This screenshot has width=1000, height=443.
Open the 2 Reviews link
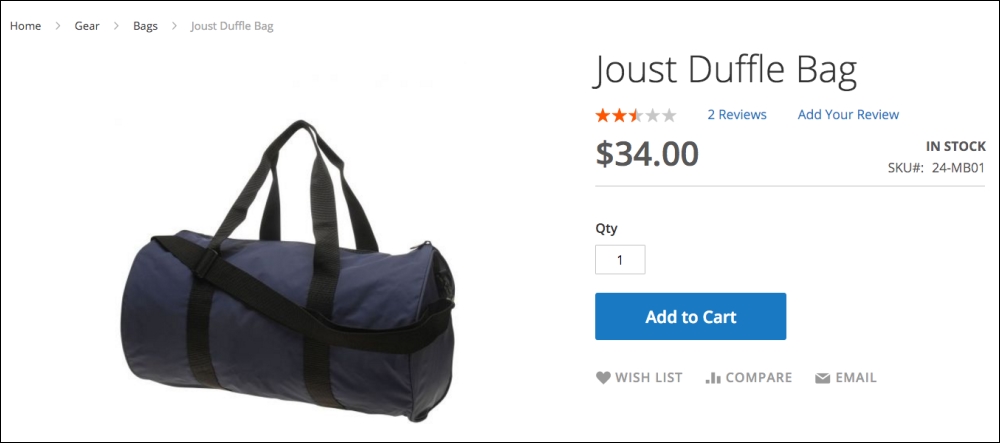click(x=737, y=115)
